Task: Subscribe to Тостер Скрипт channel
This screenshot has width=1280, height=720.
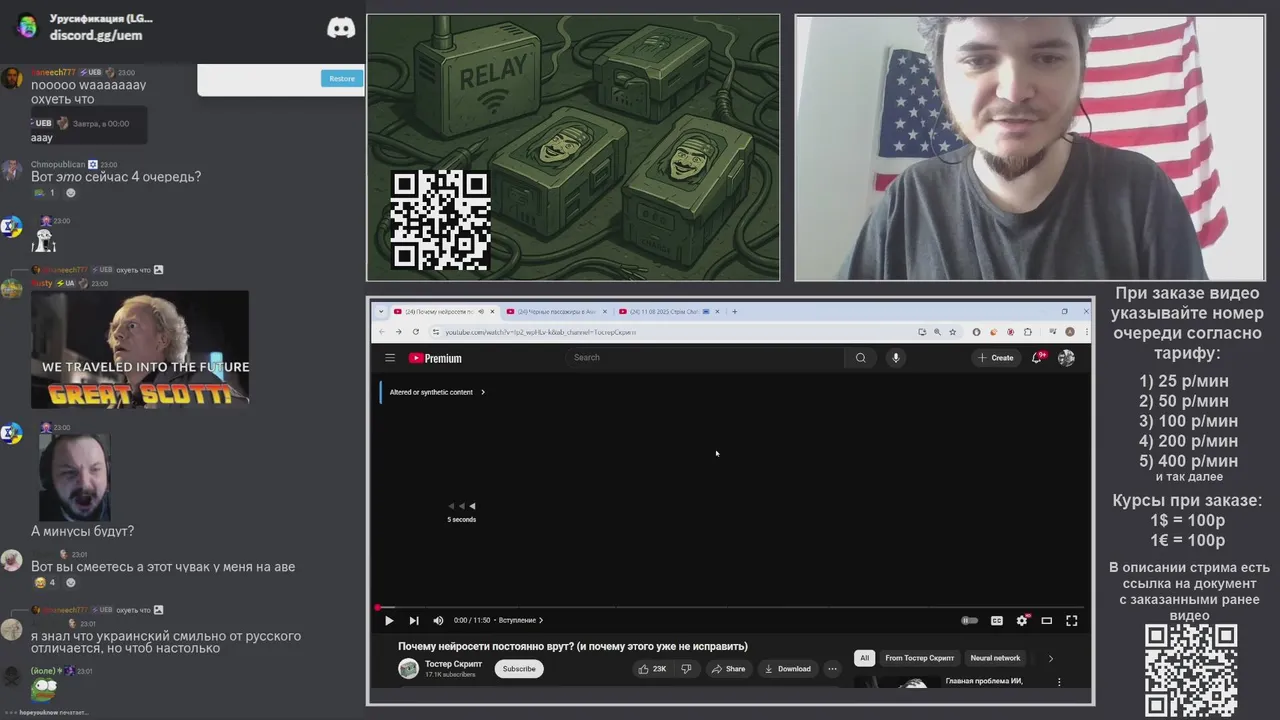Action: click(x=519, y=669)
